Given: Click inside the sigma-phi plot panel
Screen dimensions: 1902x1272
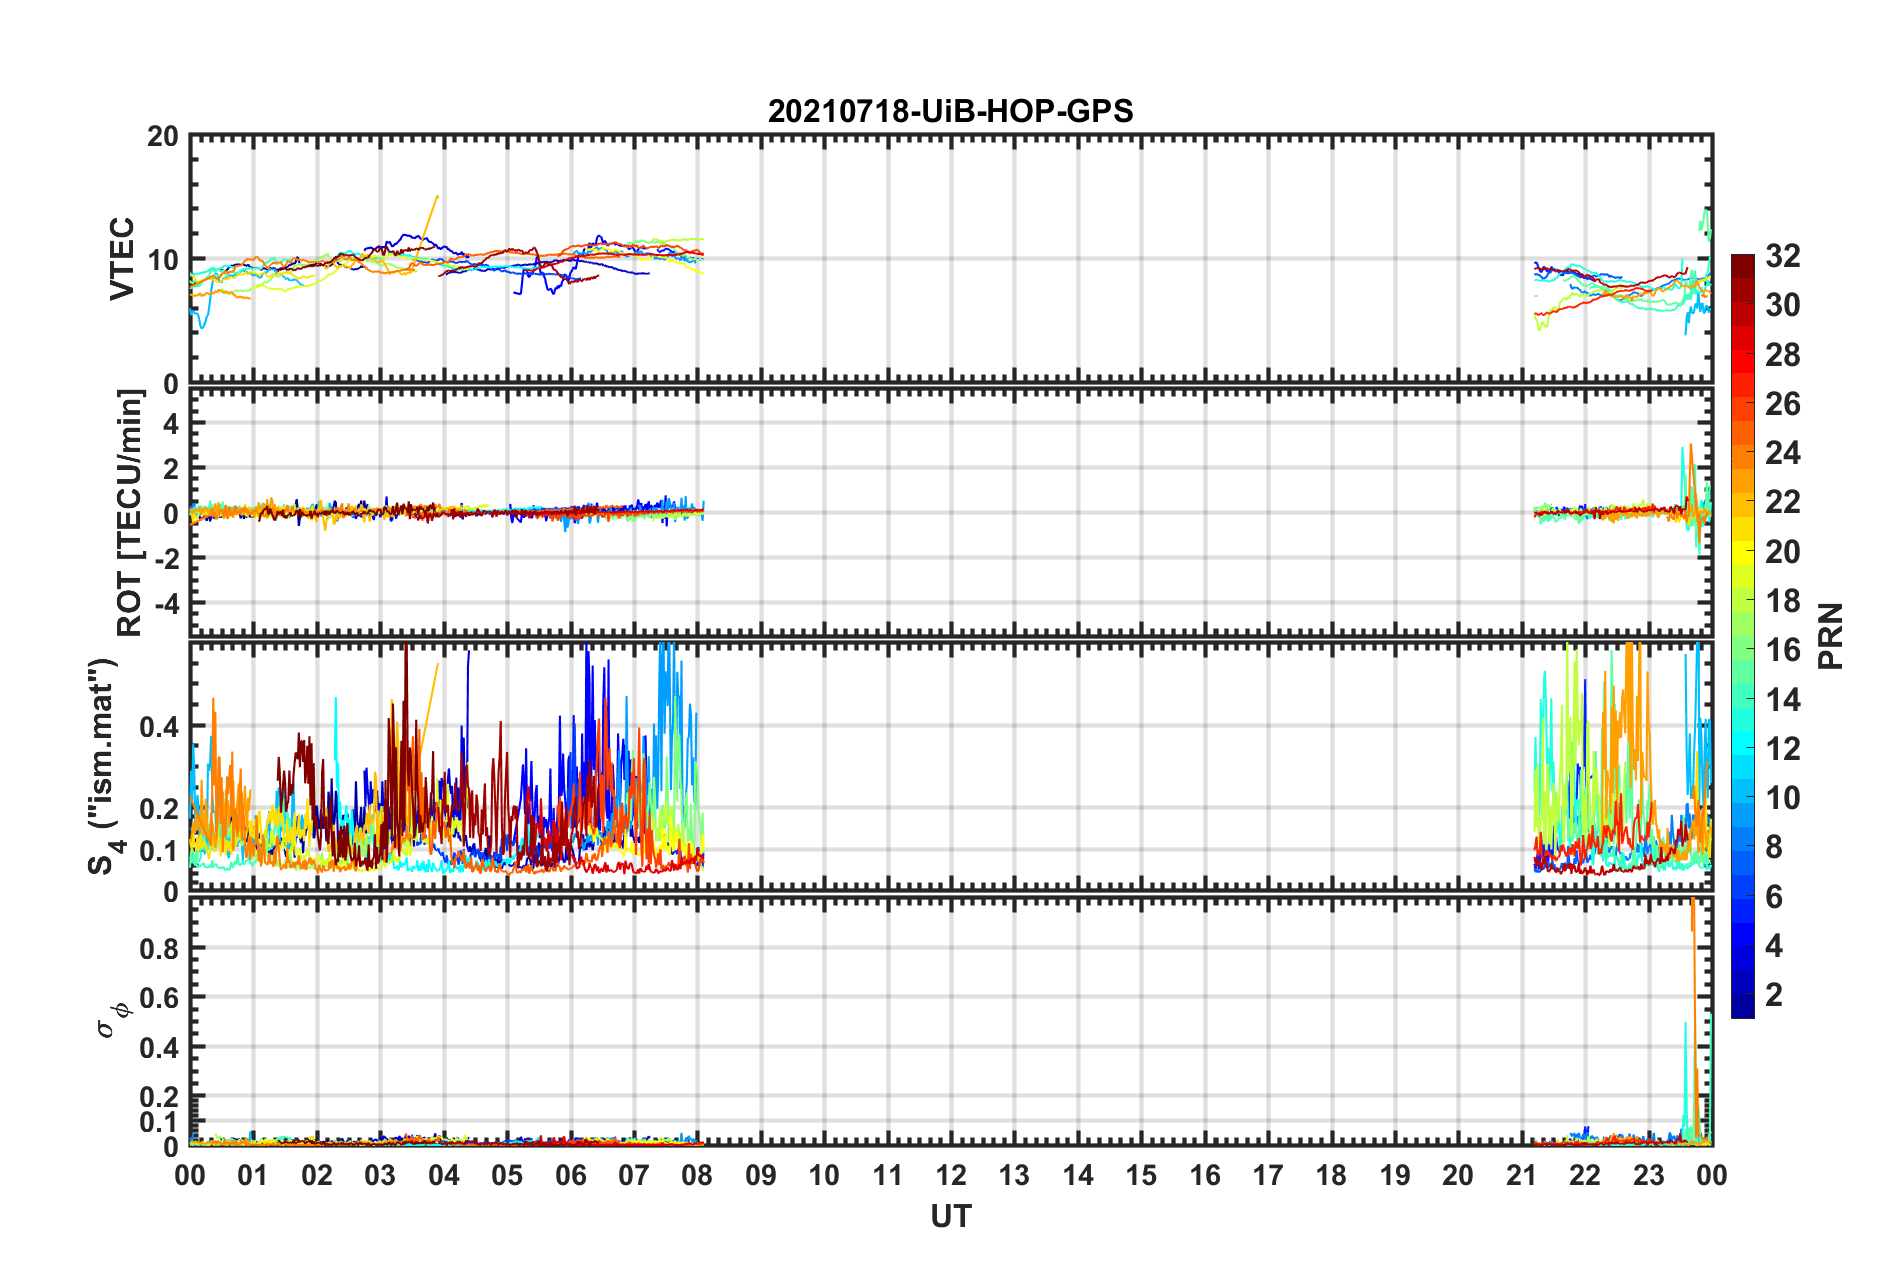Looking at the screenshot, I should (951, 1021).
